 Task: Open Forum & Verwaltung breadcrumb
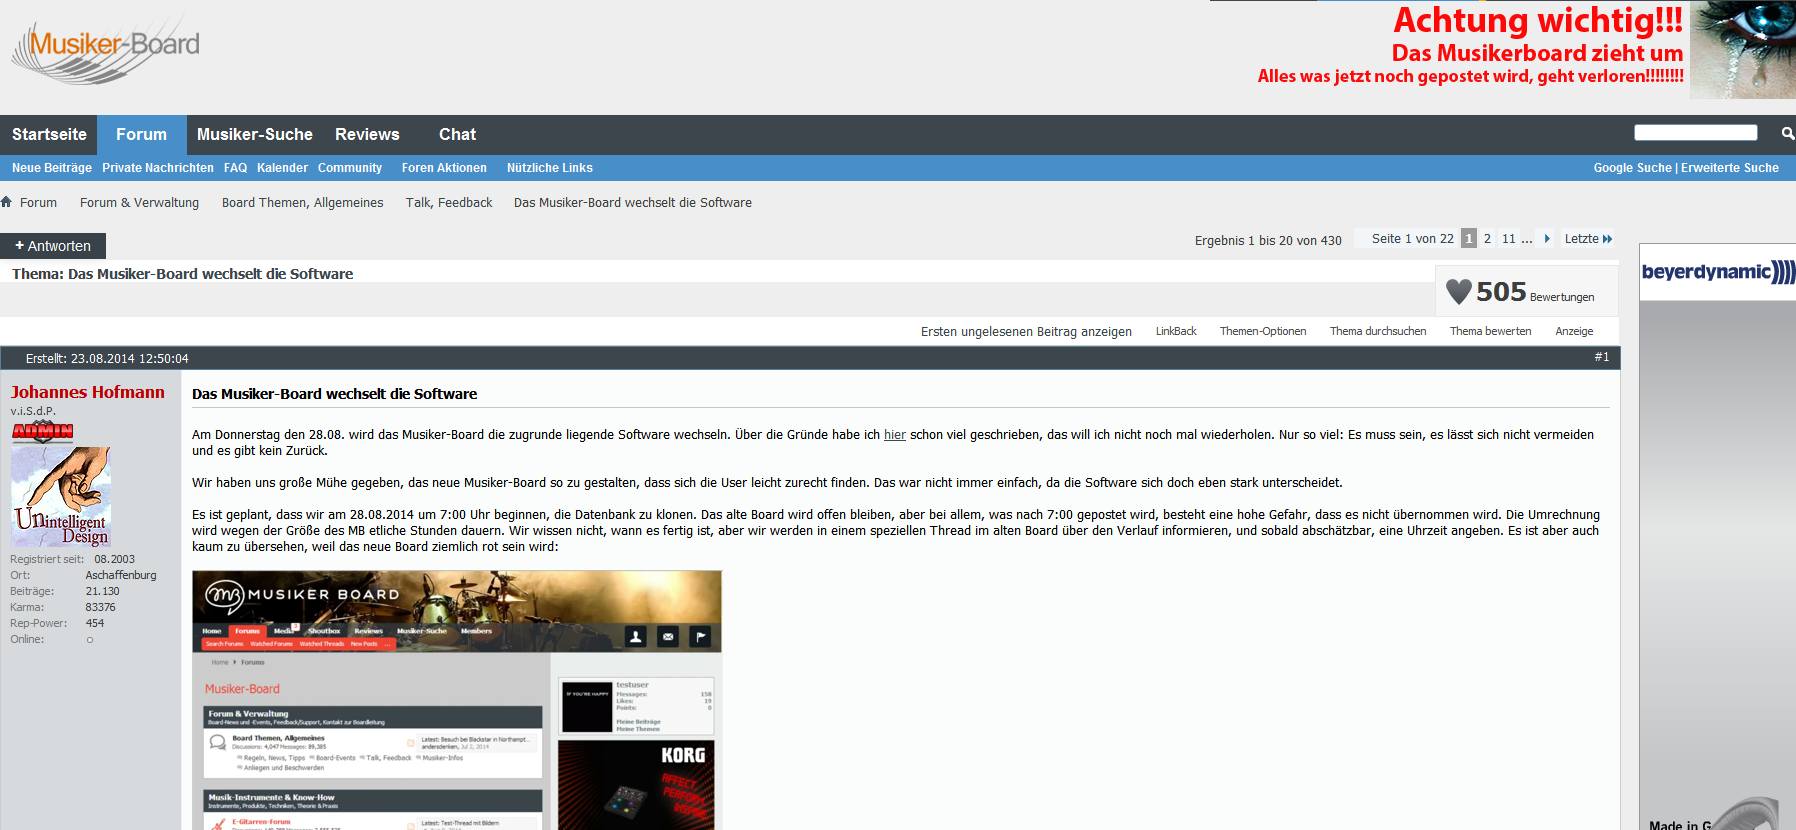coord(139,202)
